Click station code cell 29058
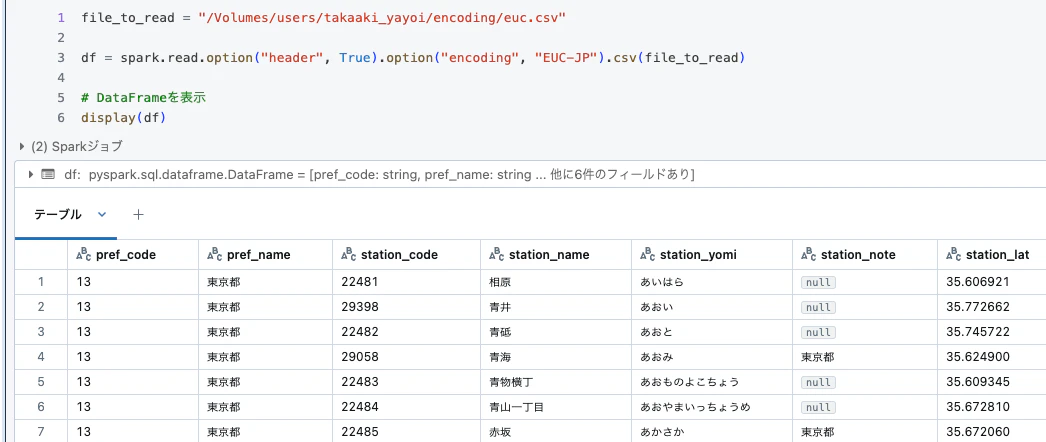1046x442 pixels. pyautogui.click(x=406, y=357)
